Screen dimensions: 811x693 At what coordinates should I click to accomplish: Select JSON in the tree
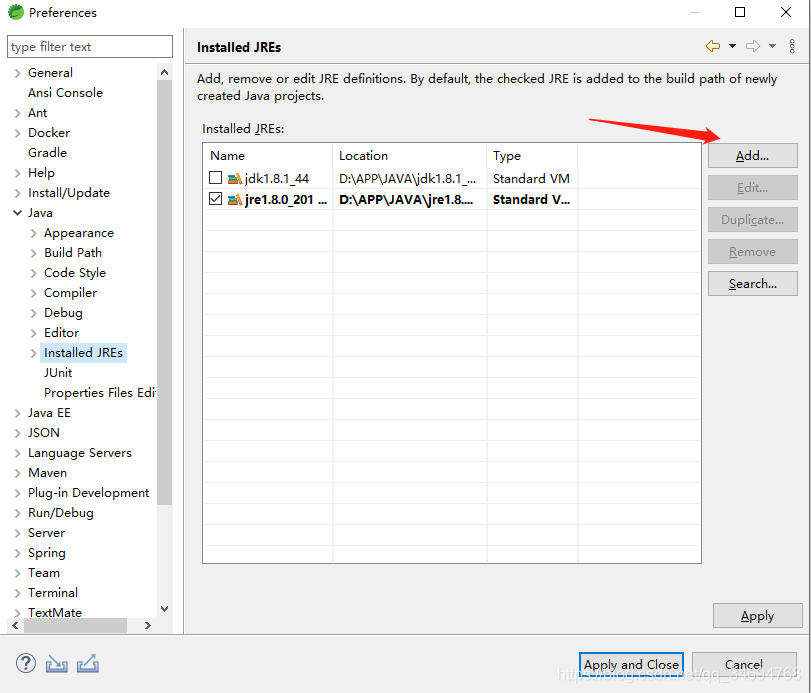[x=44, y=432]
